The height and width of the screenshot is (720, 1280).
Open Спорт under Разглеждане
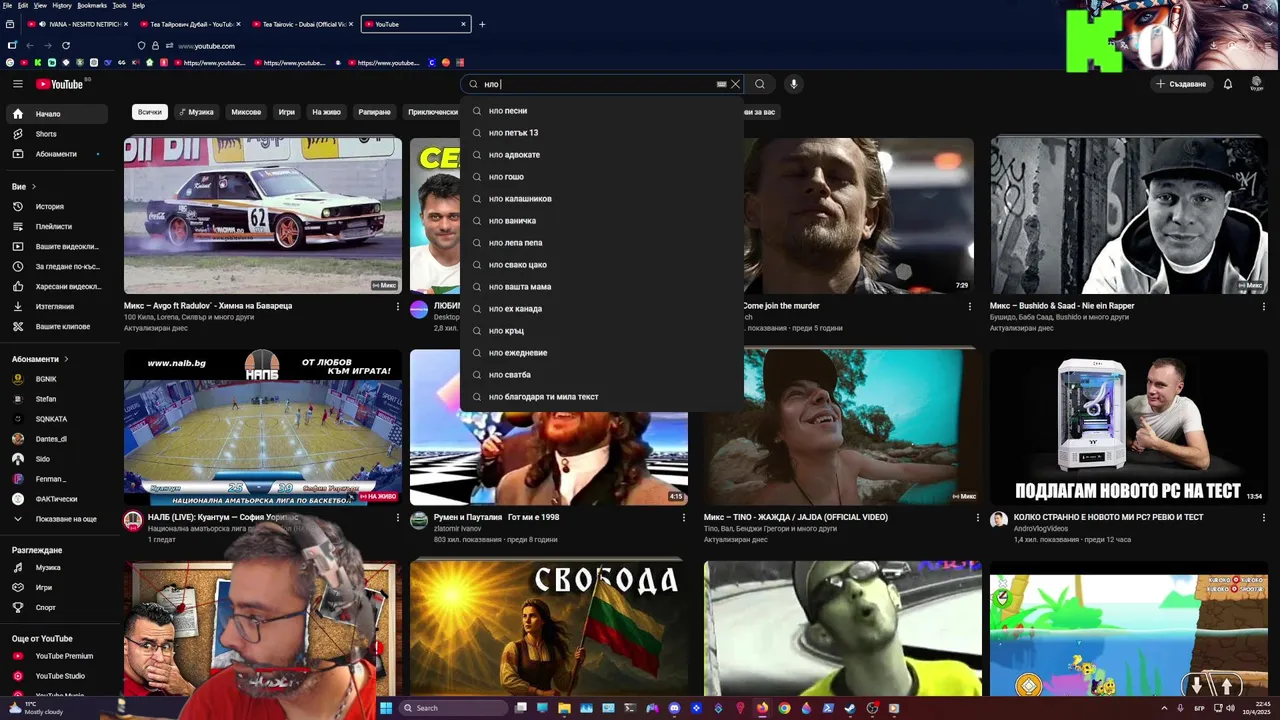pyautogui.click(x=57, y=607)
